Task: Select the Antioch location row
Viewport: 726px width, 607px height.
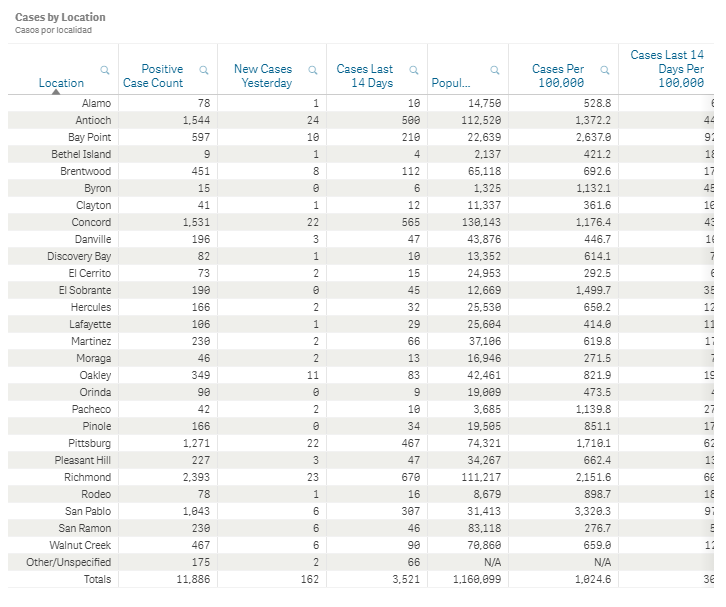Action: click(93, 120)
